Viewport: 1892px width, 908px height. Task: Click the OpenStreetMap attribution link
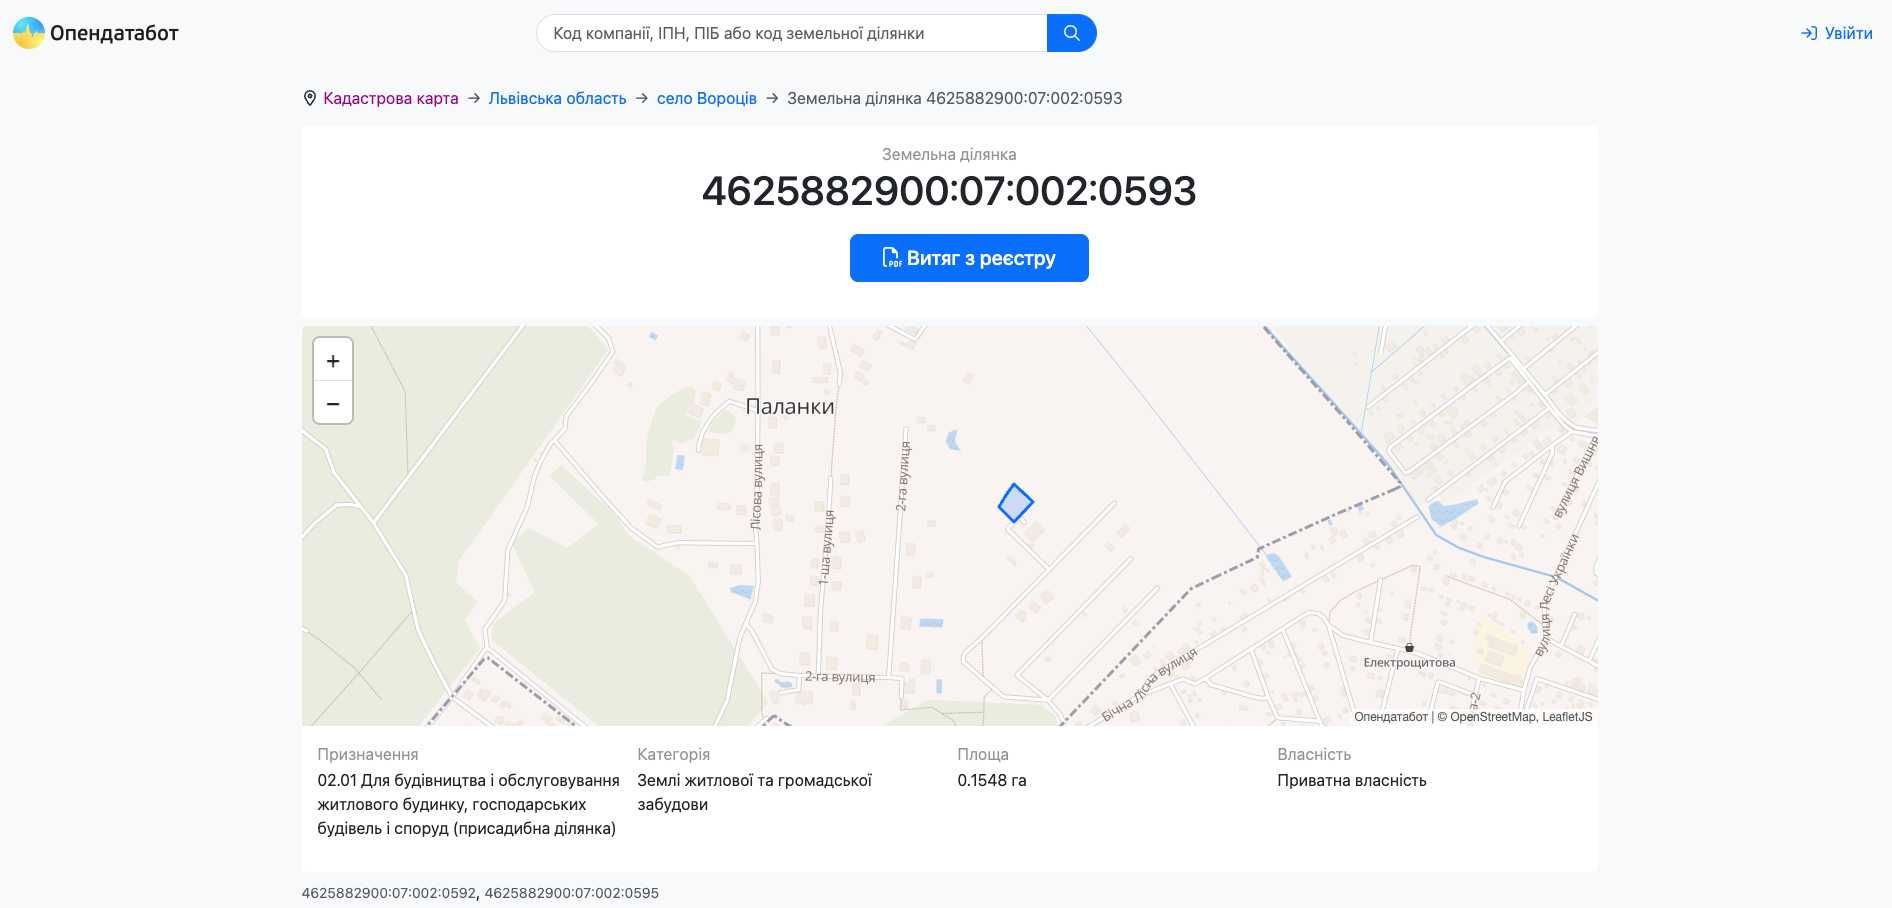tap(1492, 717)
